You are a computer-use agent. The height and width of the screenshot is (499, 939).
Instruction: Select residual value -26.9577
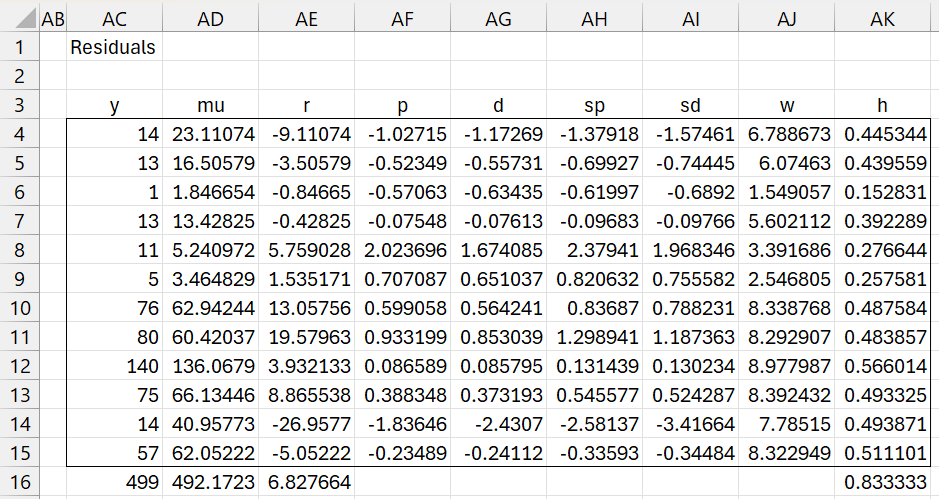(x=307, y=424)
